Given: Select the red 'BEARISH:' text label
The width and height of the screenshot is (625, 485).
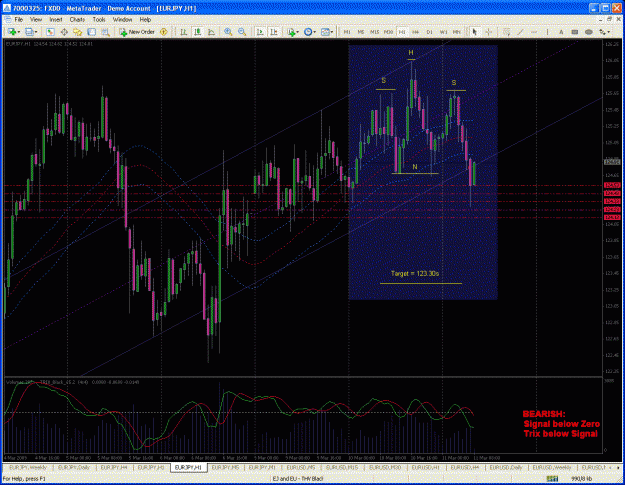Looking at the screenshot, I should point(544,414).
